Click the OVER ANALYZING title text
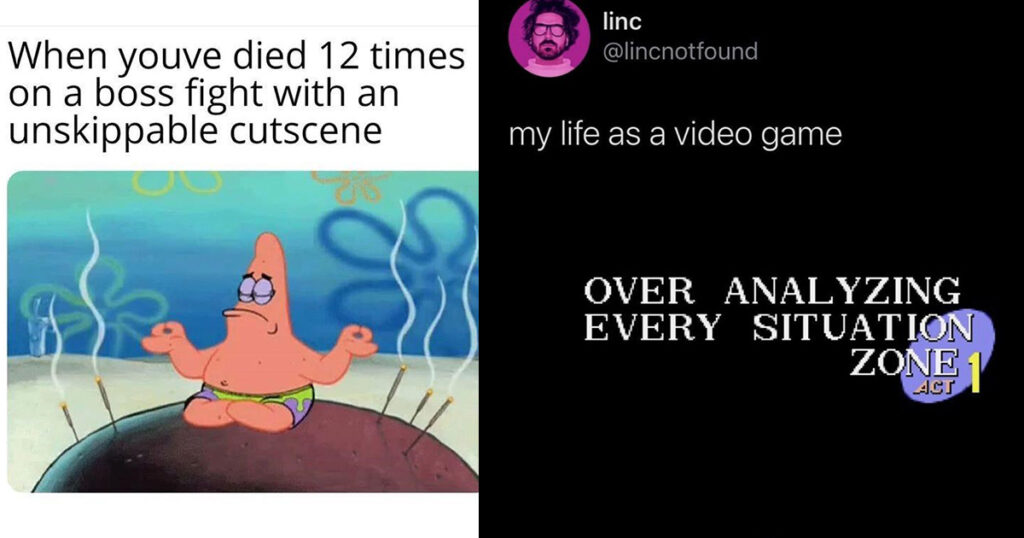Viewport: 1024px width, 538px height. (772, 291)
